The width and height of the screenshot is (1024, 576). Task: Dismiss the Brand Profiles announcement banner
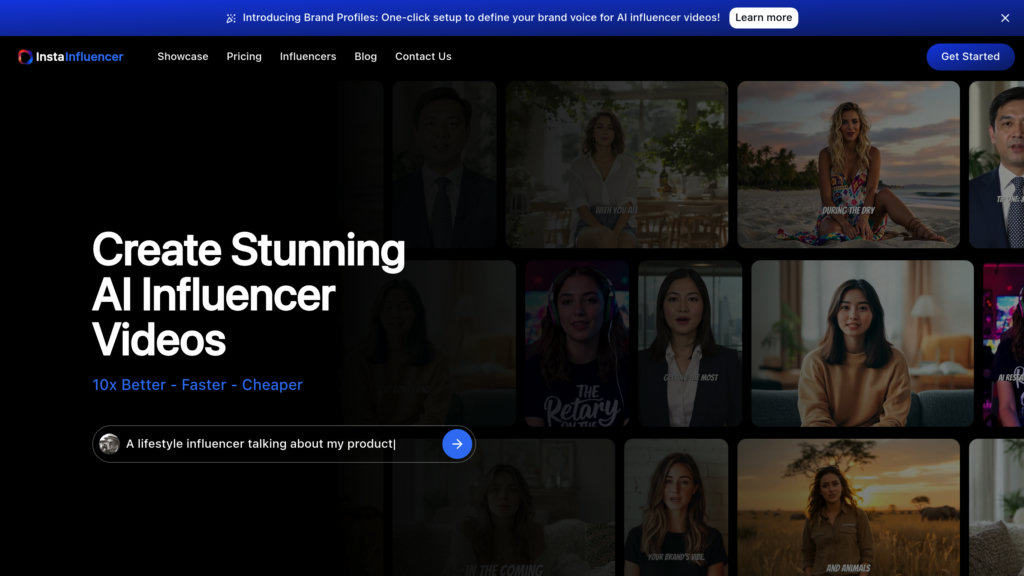point(1005,18)
